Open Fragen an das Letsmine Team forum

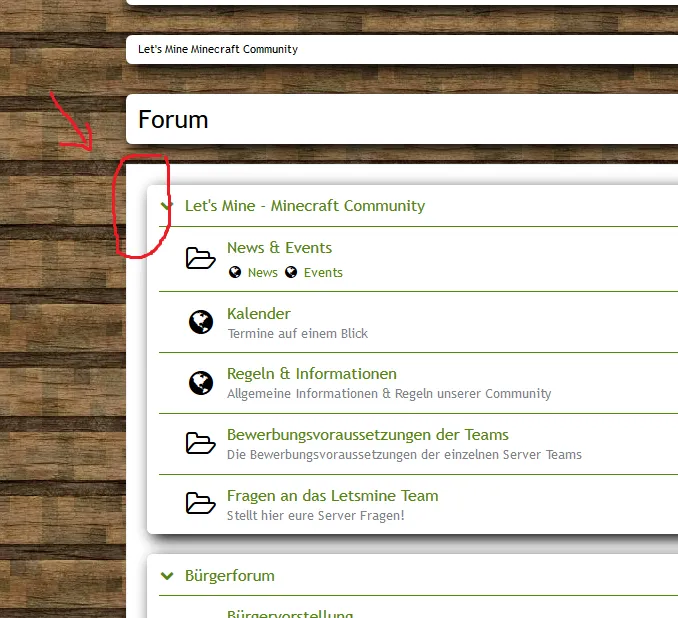click(333, 496)
